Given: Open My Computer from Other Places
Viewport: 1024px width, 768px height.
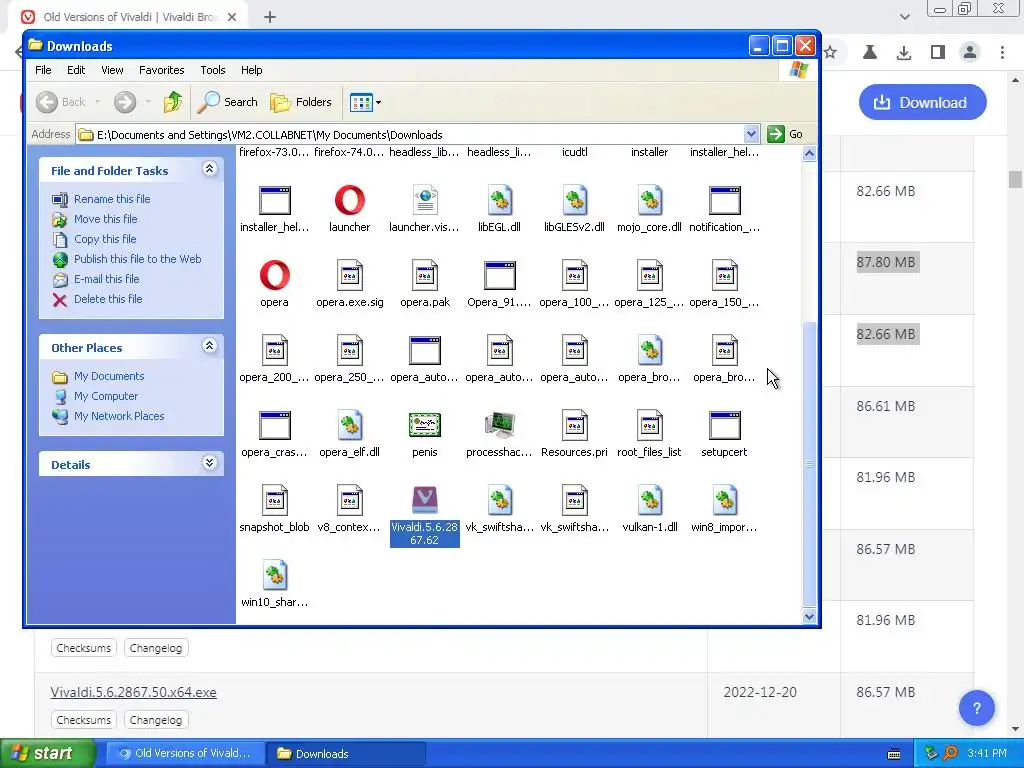Looking at the screenshot, I should (106, 396).
